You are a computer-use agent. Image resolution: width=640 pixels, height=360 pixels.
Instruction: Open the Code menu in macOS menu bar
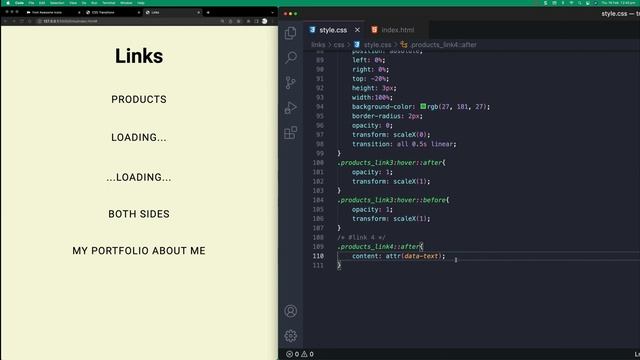(19, 3)
